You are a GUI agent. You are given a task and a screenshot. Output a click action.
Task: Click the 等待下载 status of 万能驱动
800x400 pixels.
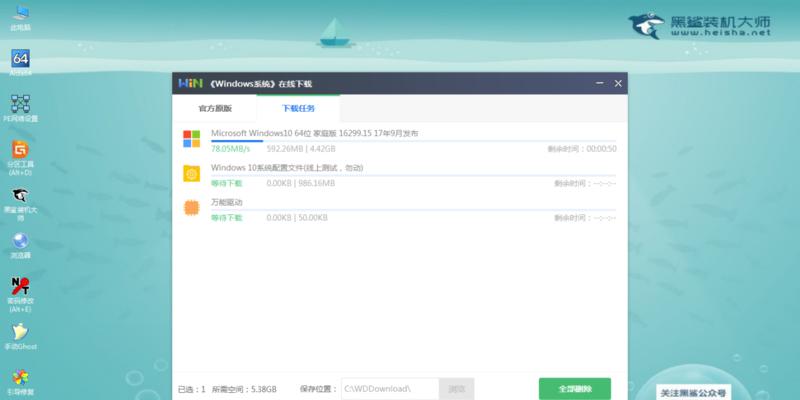(227, 218)
